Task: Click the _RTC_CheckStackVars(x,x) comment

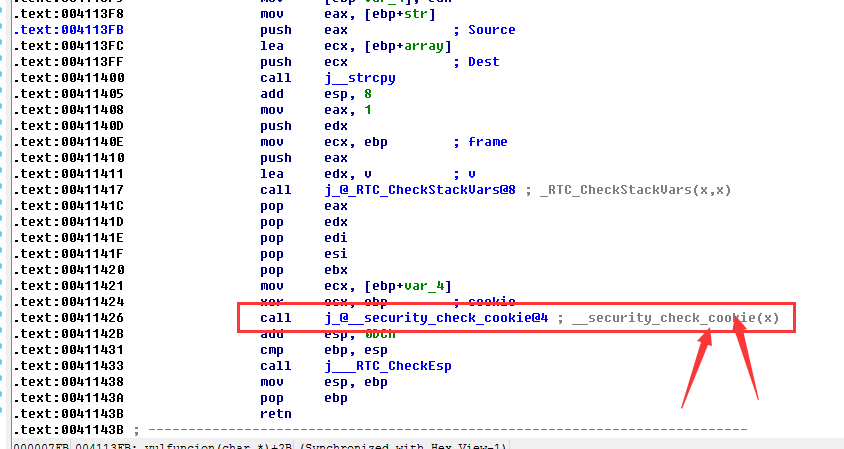Action: pos(624,190)
